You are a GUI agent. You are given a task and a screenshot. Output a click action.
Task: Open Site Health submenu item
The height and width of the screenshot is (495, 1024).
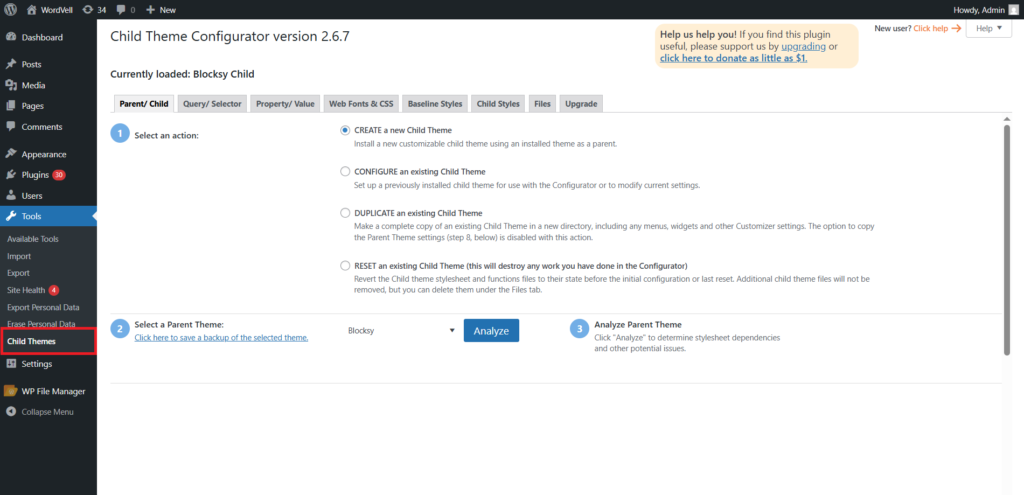tap(26, 290)
